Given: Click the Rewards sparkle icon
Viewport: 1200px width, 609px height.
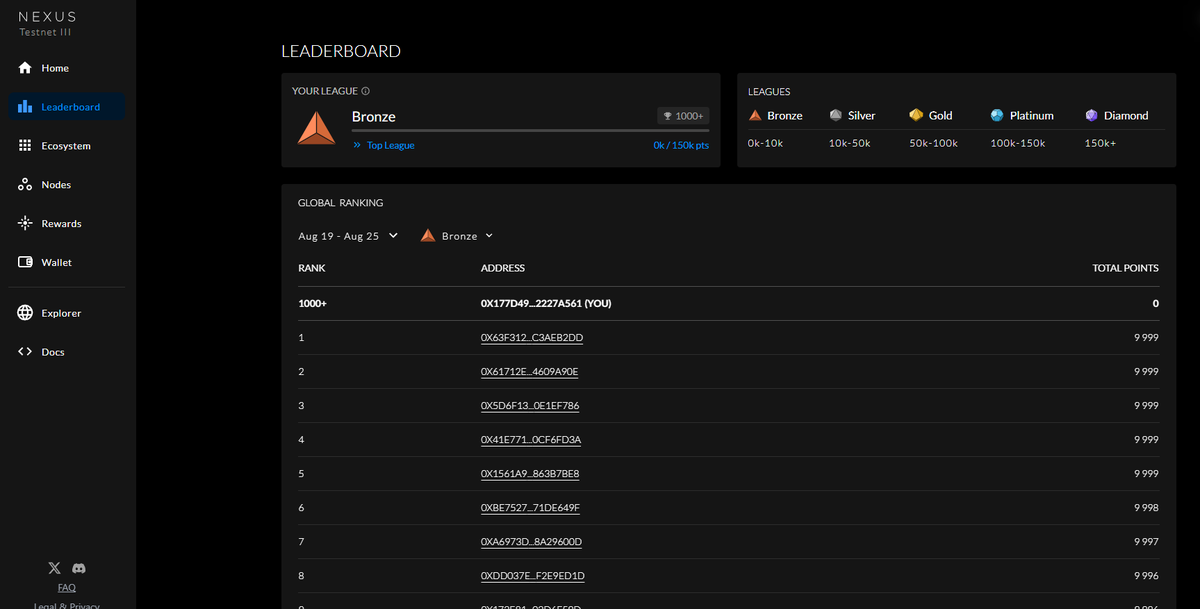Looking at the screenshot, I should click(25, 224).
